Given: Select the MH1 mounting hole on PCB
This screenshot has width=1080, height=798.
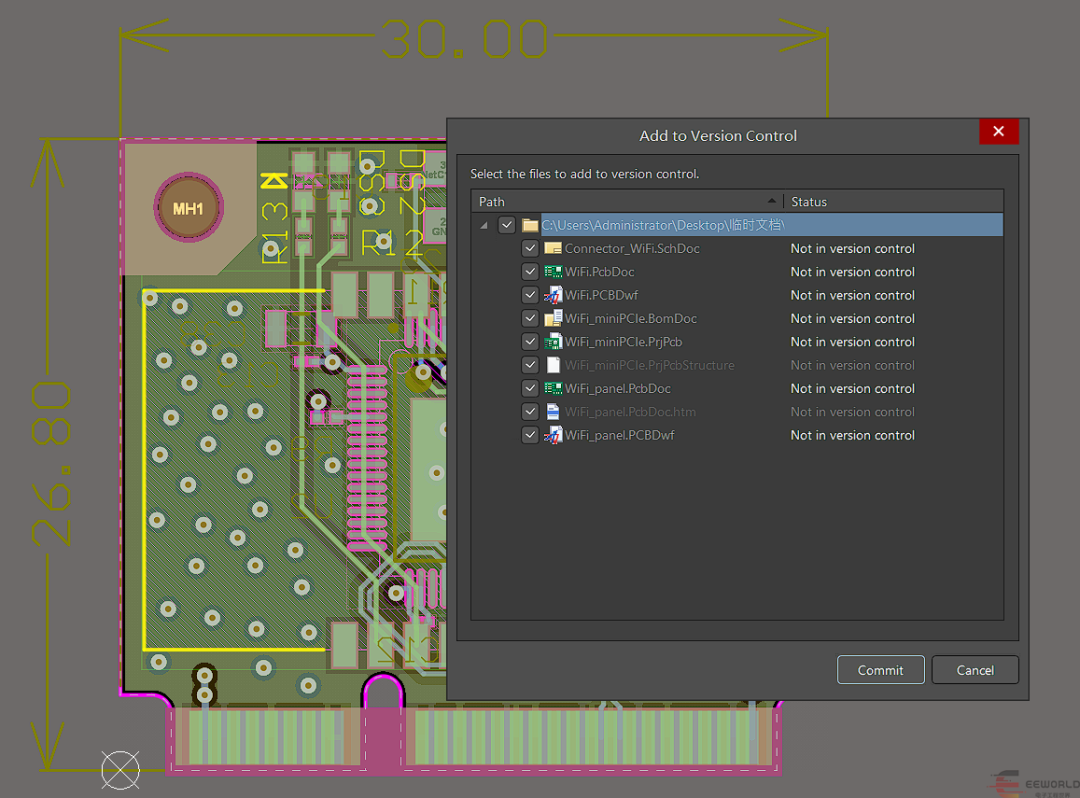Looking at the screenshot, I should pyautogui.click(x=188, y=209).
